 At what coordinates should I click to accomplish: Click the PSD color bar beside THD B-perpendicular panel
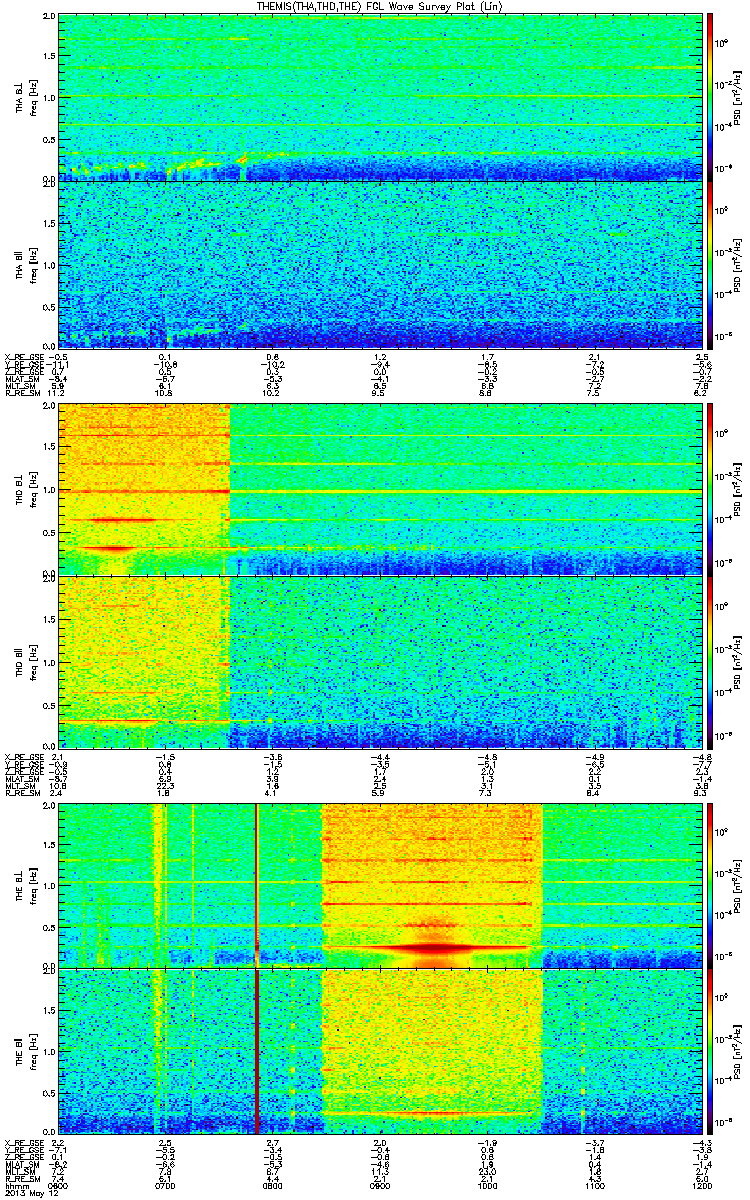click(711, 489)
